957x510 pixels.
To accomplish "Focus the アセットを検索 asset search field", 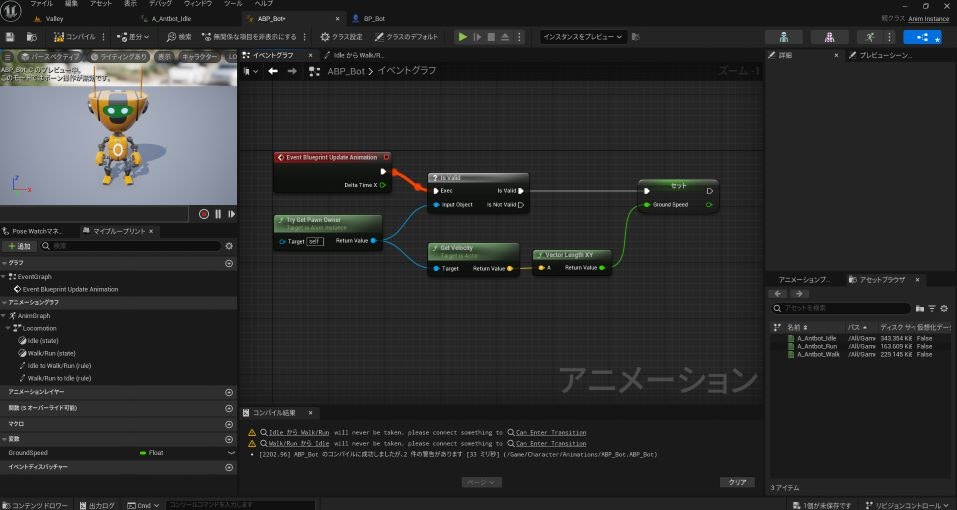I will [841, 309].
